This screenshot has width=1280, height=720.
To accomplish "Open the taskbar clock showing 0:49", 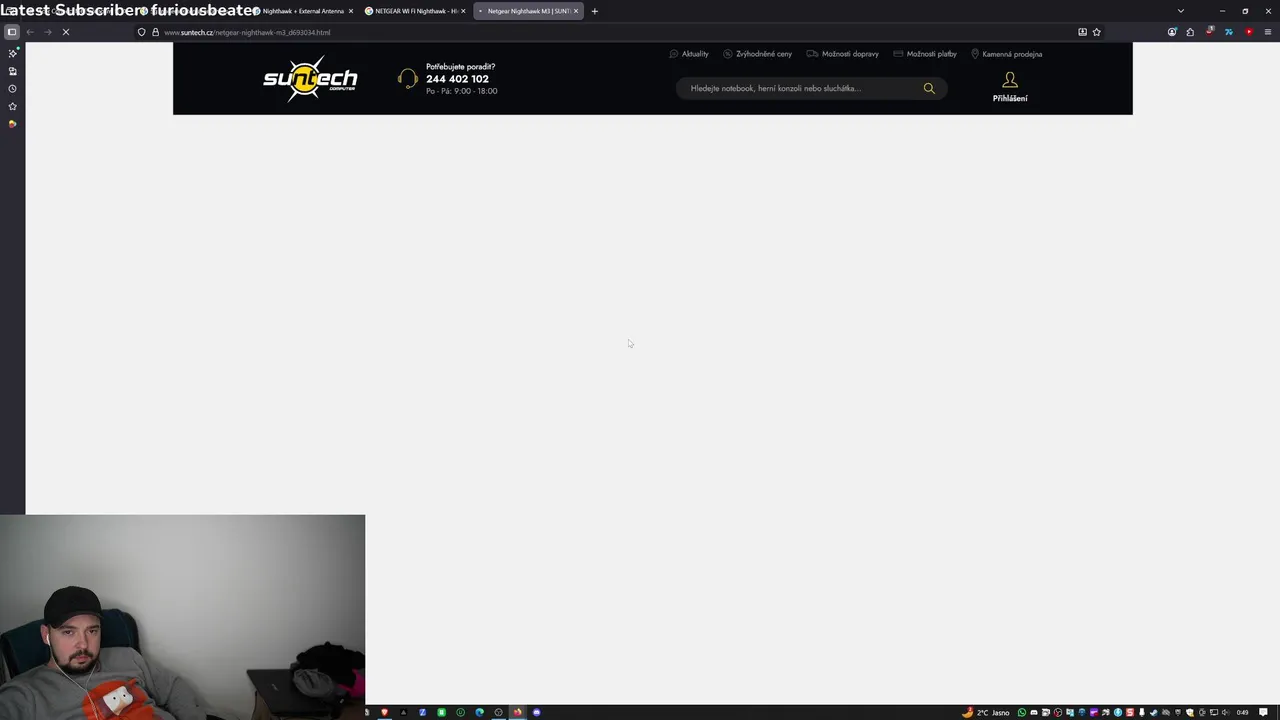I will [1243, 712].
